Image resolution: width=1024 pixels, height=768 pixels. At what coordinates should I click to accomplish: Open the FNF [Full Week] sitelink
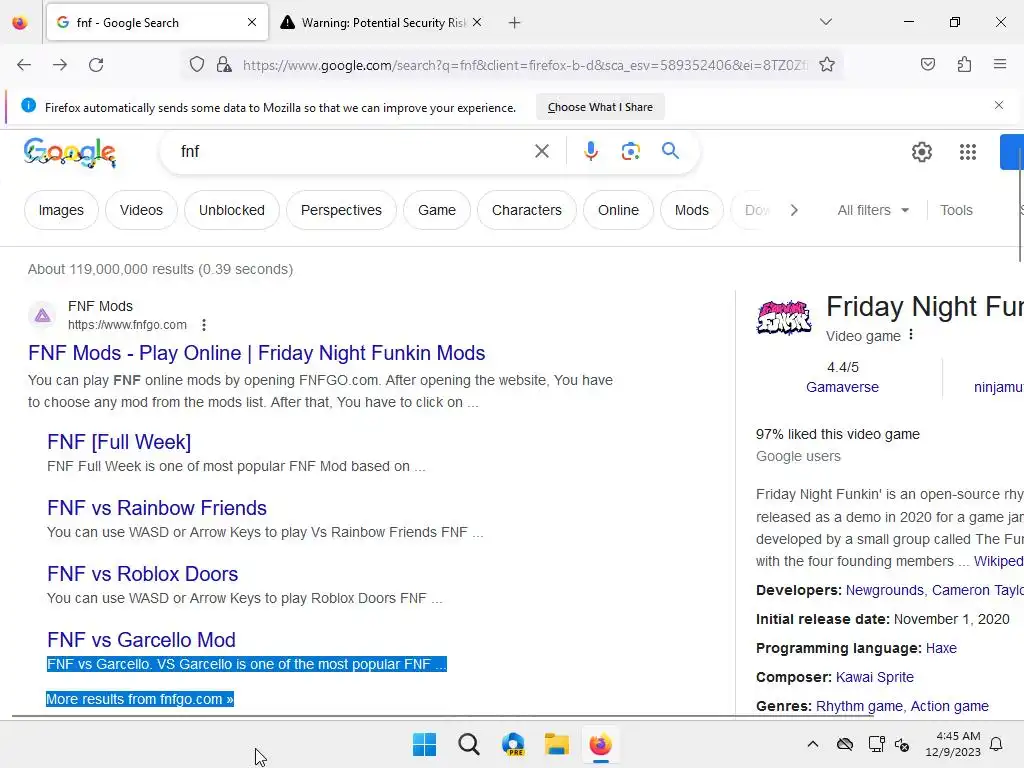[x=119, y=442]
